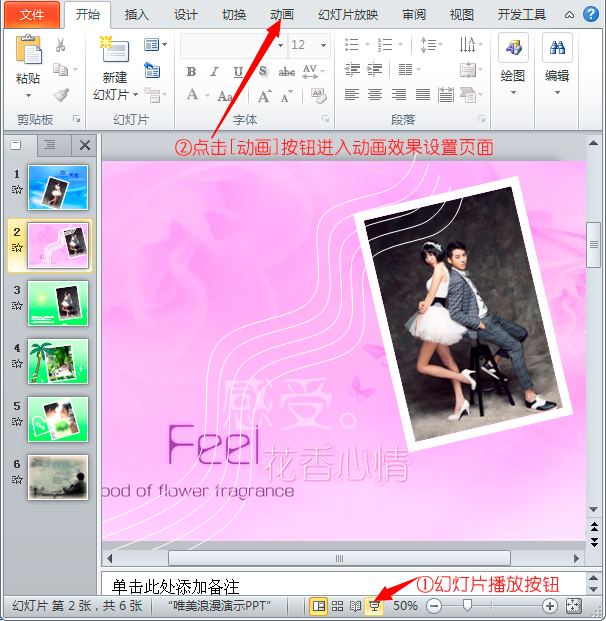
Task: Open the Editing dropdown button
Action: pyautogui.click(x=557, y=66)
